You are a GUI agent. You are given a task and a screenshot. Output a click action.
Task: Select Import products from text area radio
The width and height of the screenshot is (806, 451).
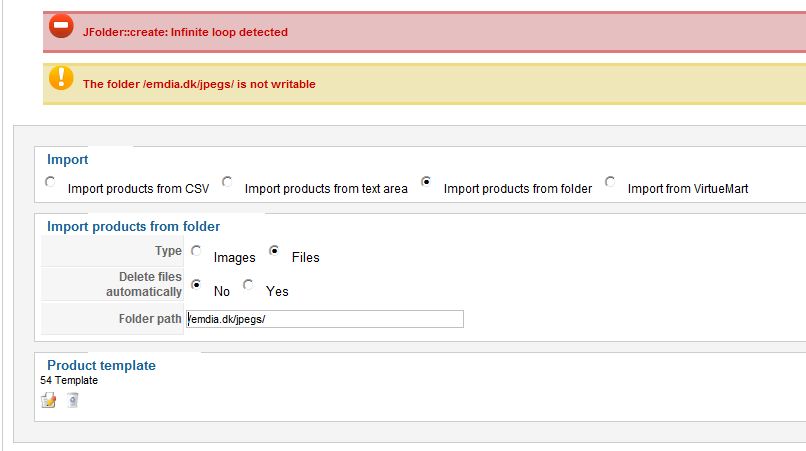tap(227, 182)
